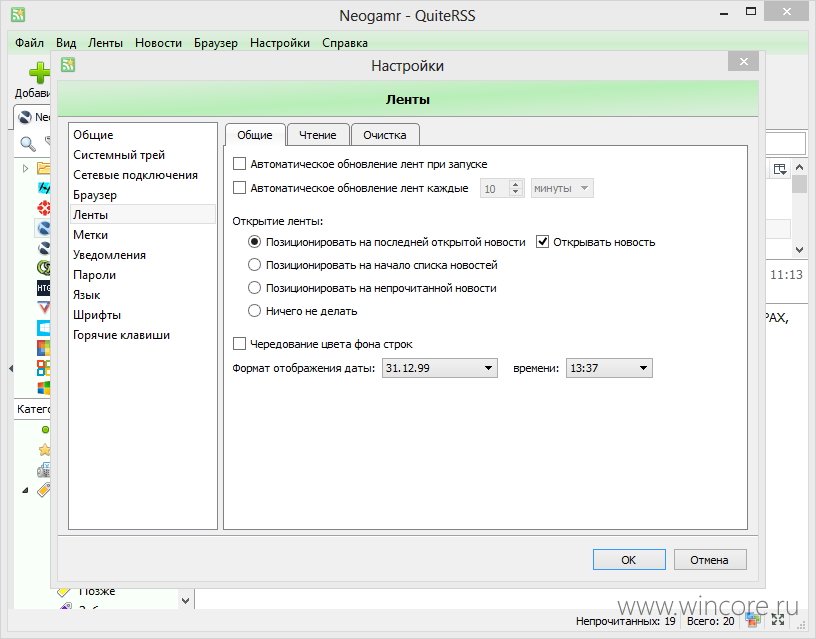Switch to the 'Очистка' tab
The width and height of the screenshot is (816, 639).
(x=385, y=135)
